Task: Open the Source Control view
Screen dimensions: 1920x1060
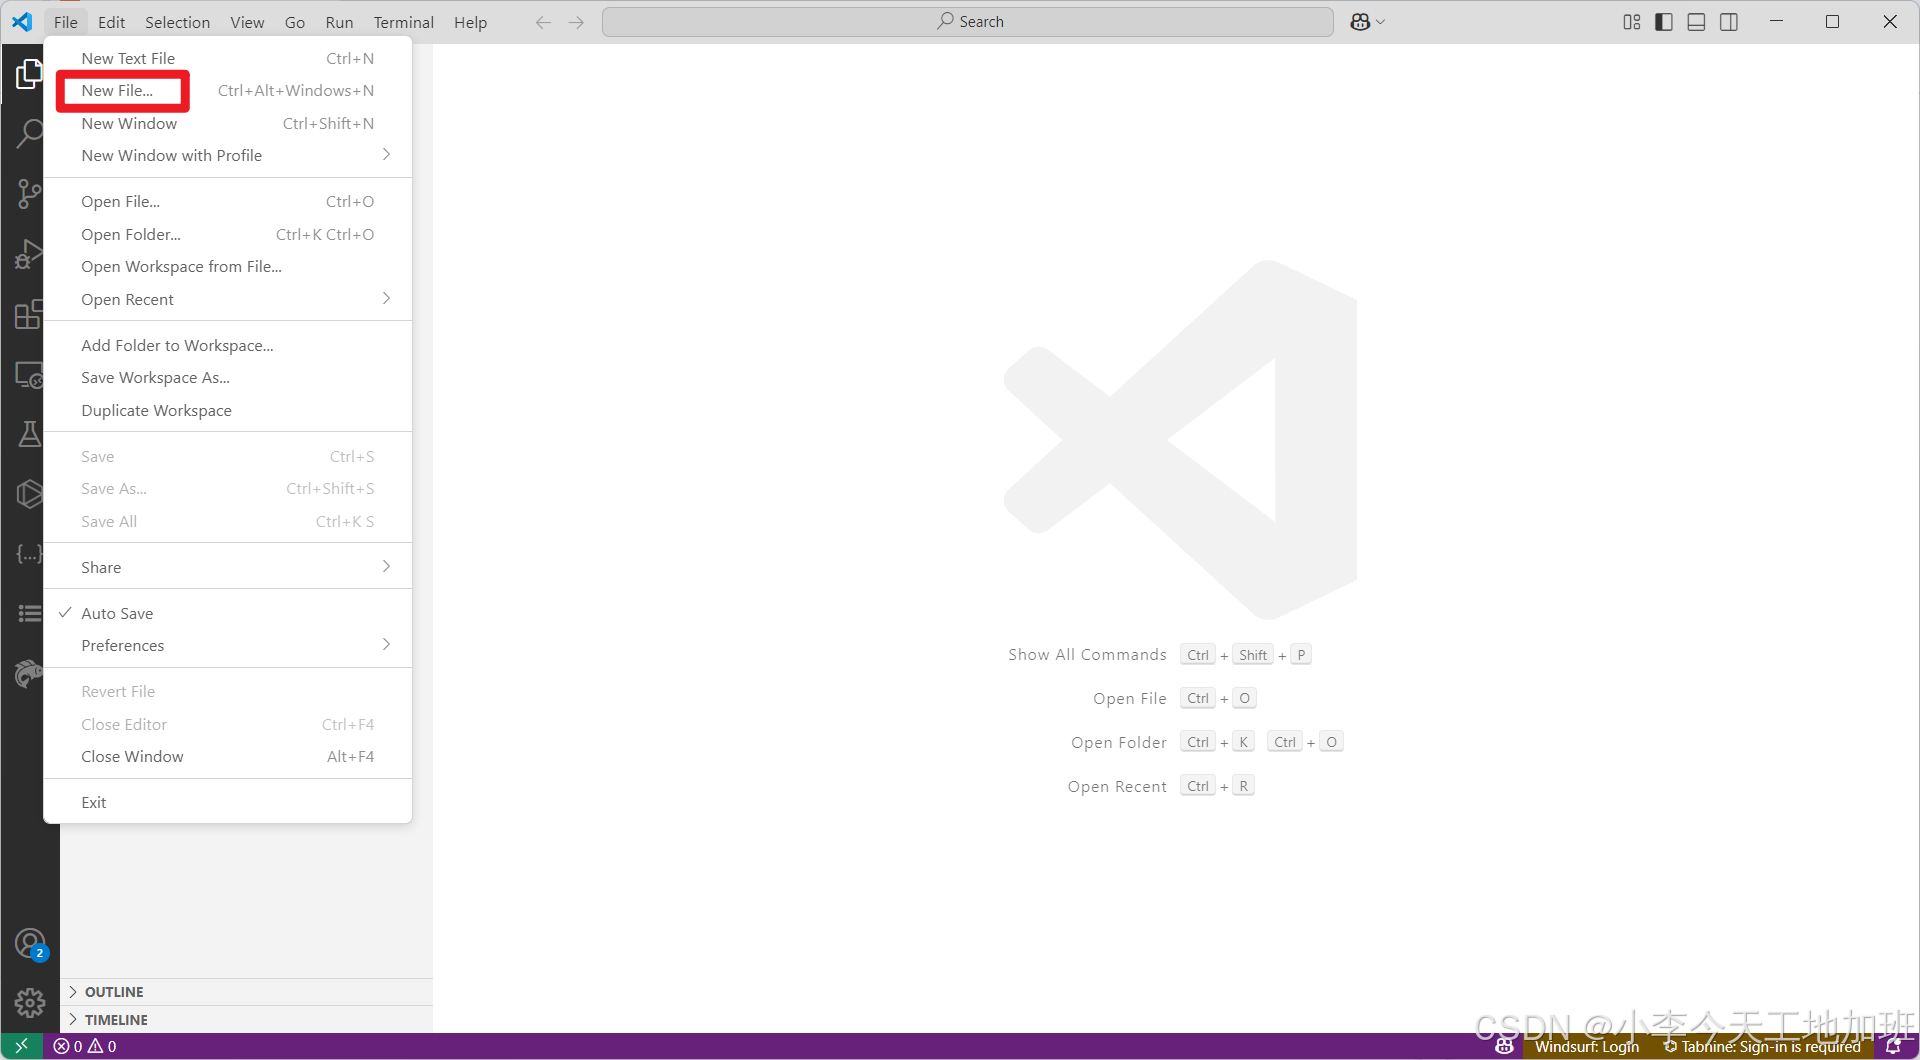Action: pos(29,194)
